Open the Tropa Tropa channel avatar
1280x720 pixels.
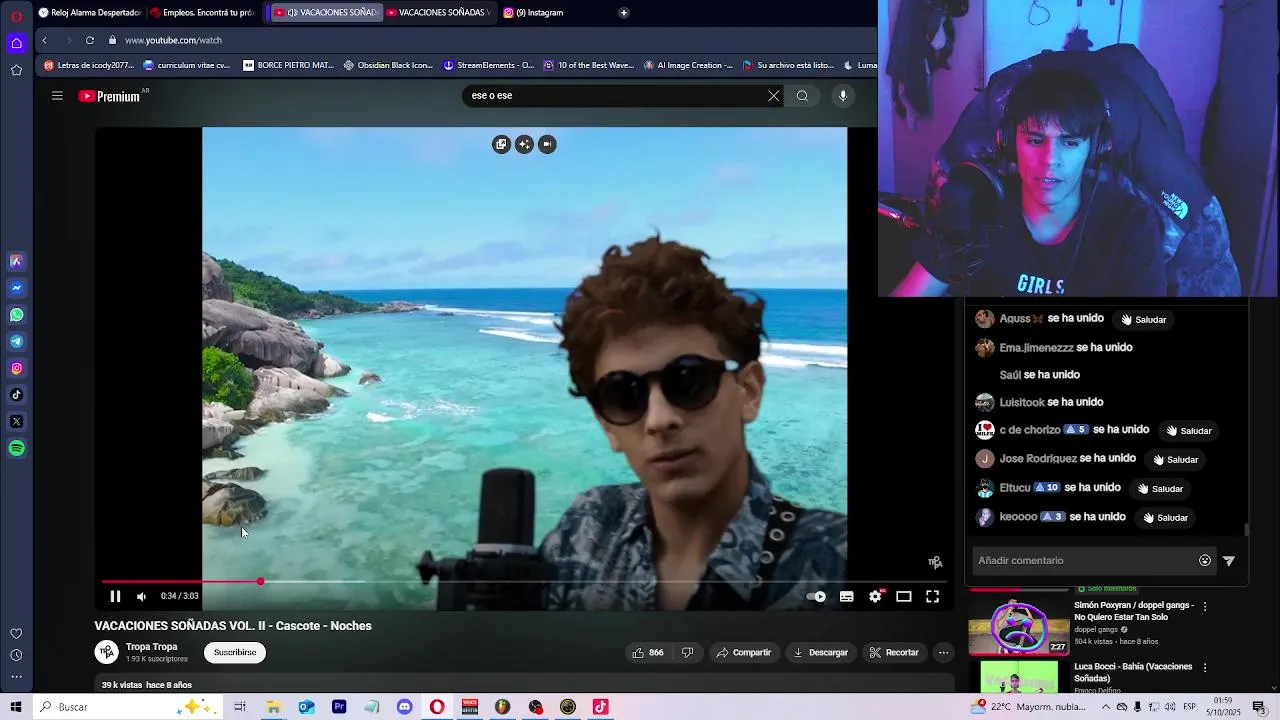[x=106, y=652]
